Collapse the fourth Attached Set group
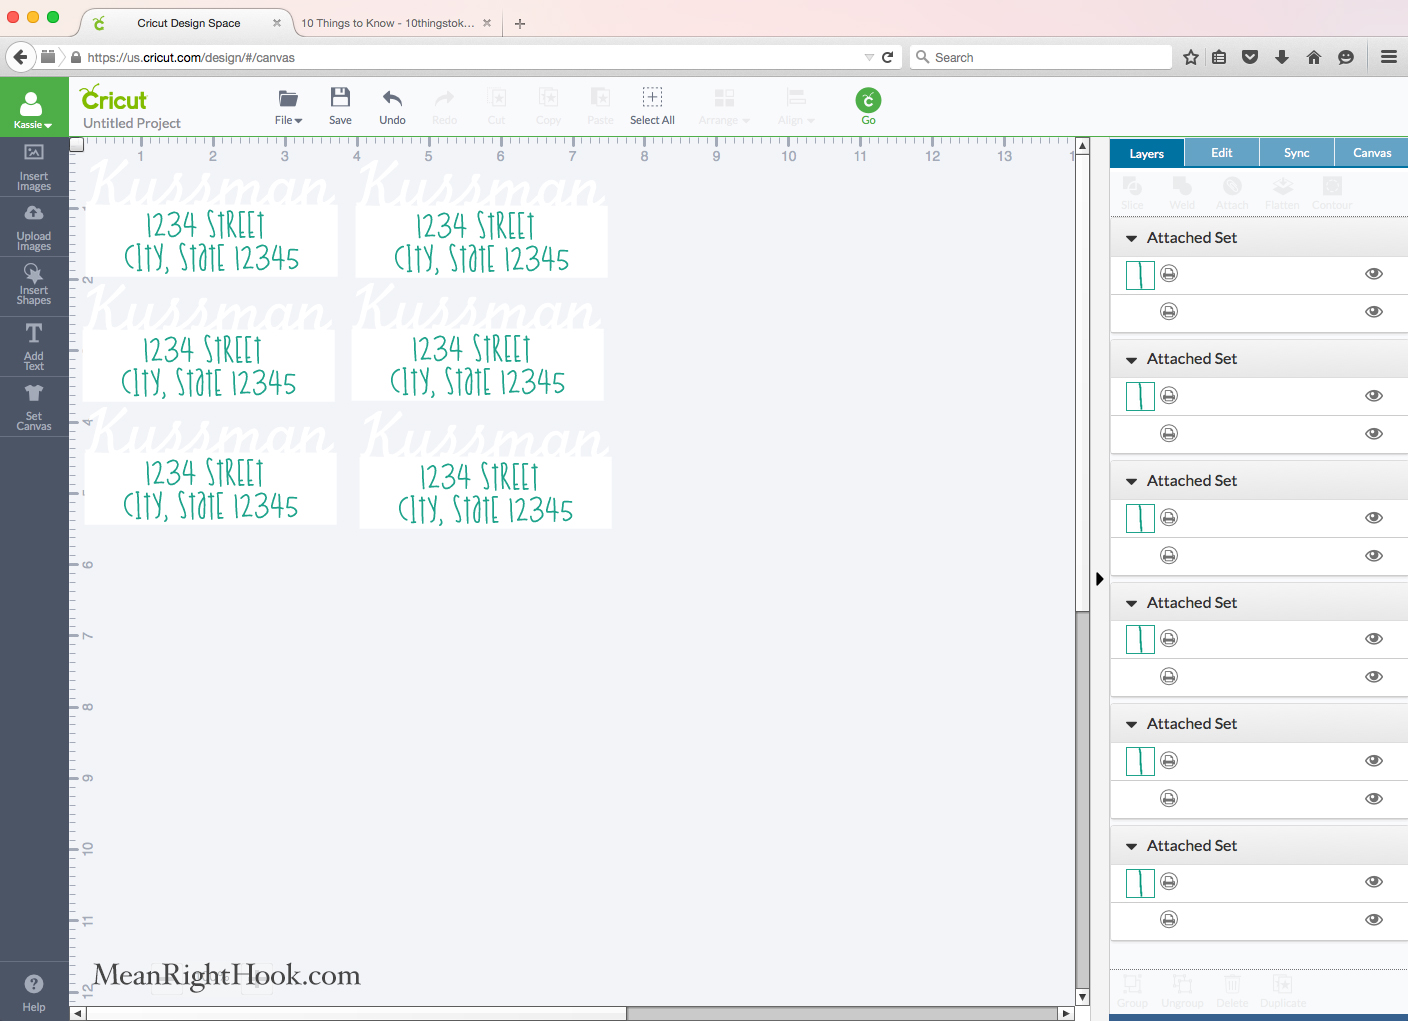 [x=1131, y=604]
